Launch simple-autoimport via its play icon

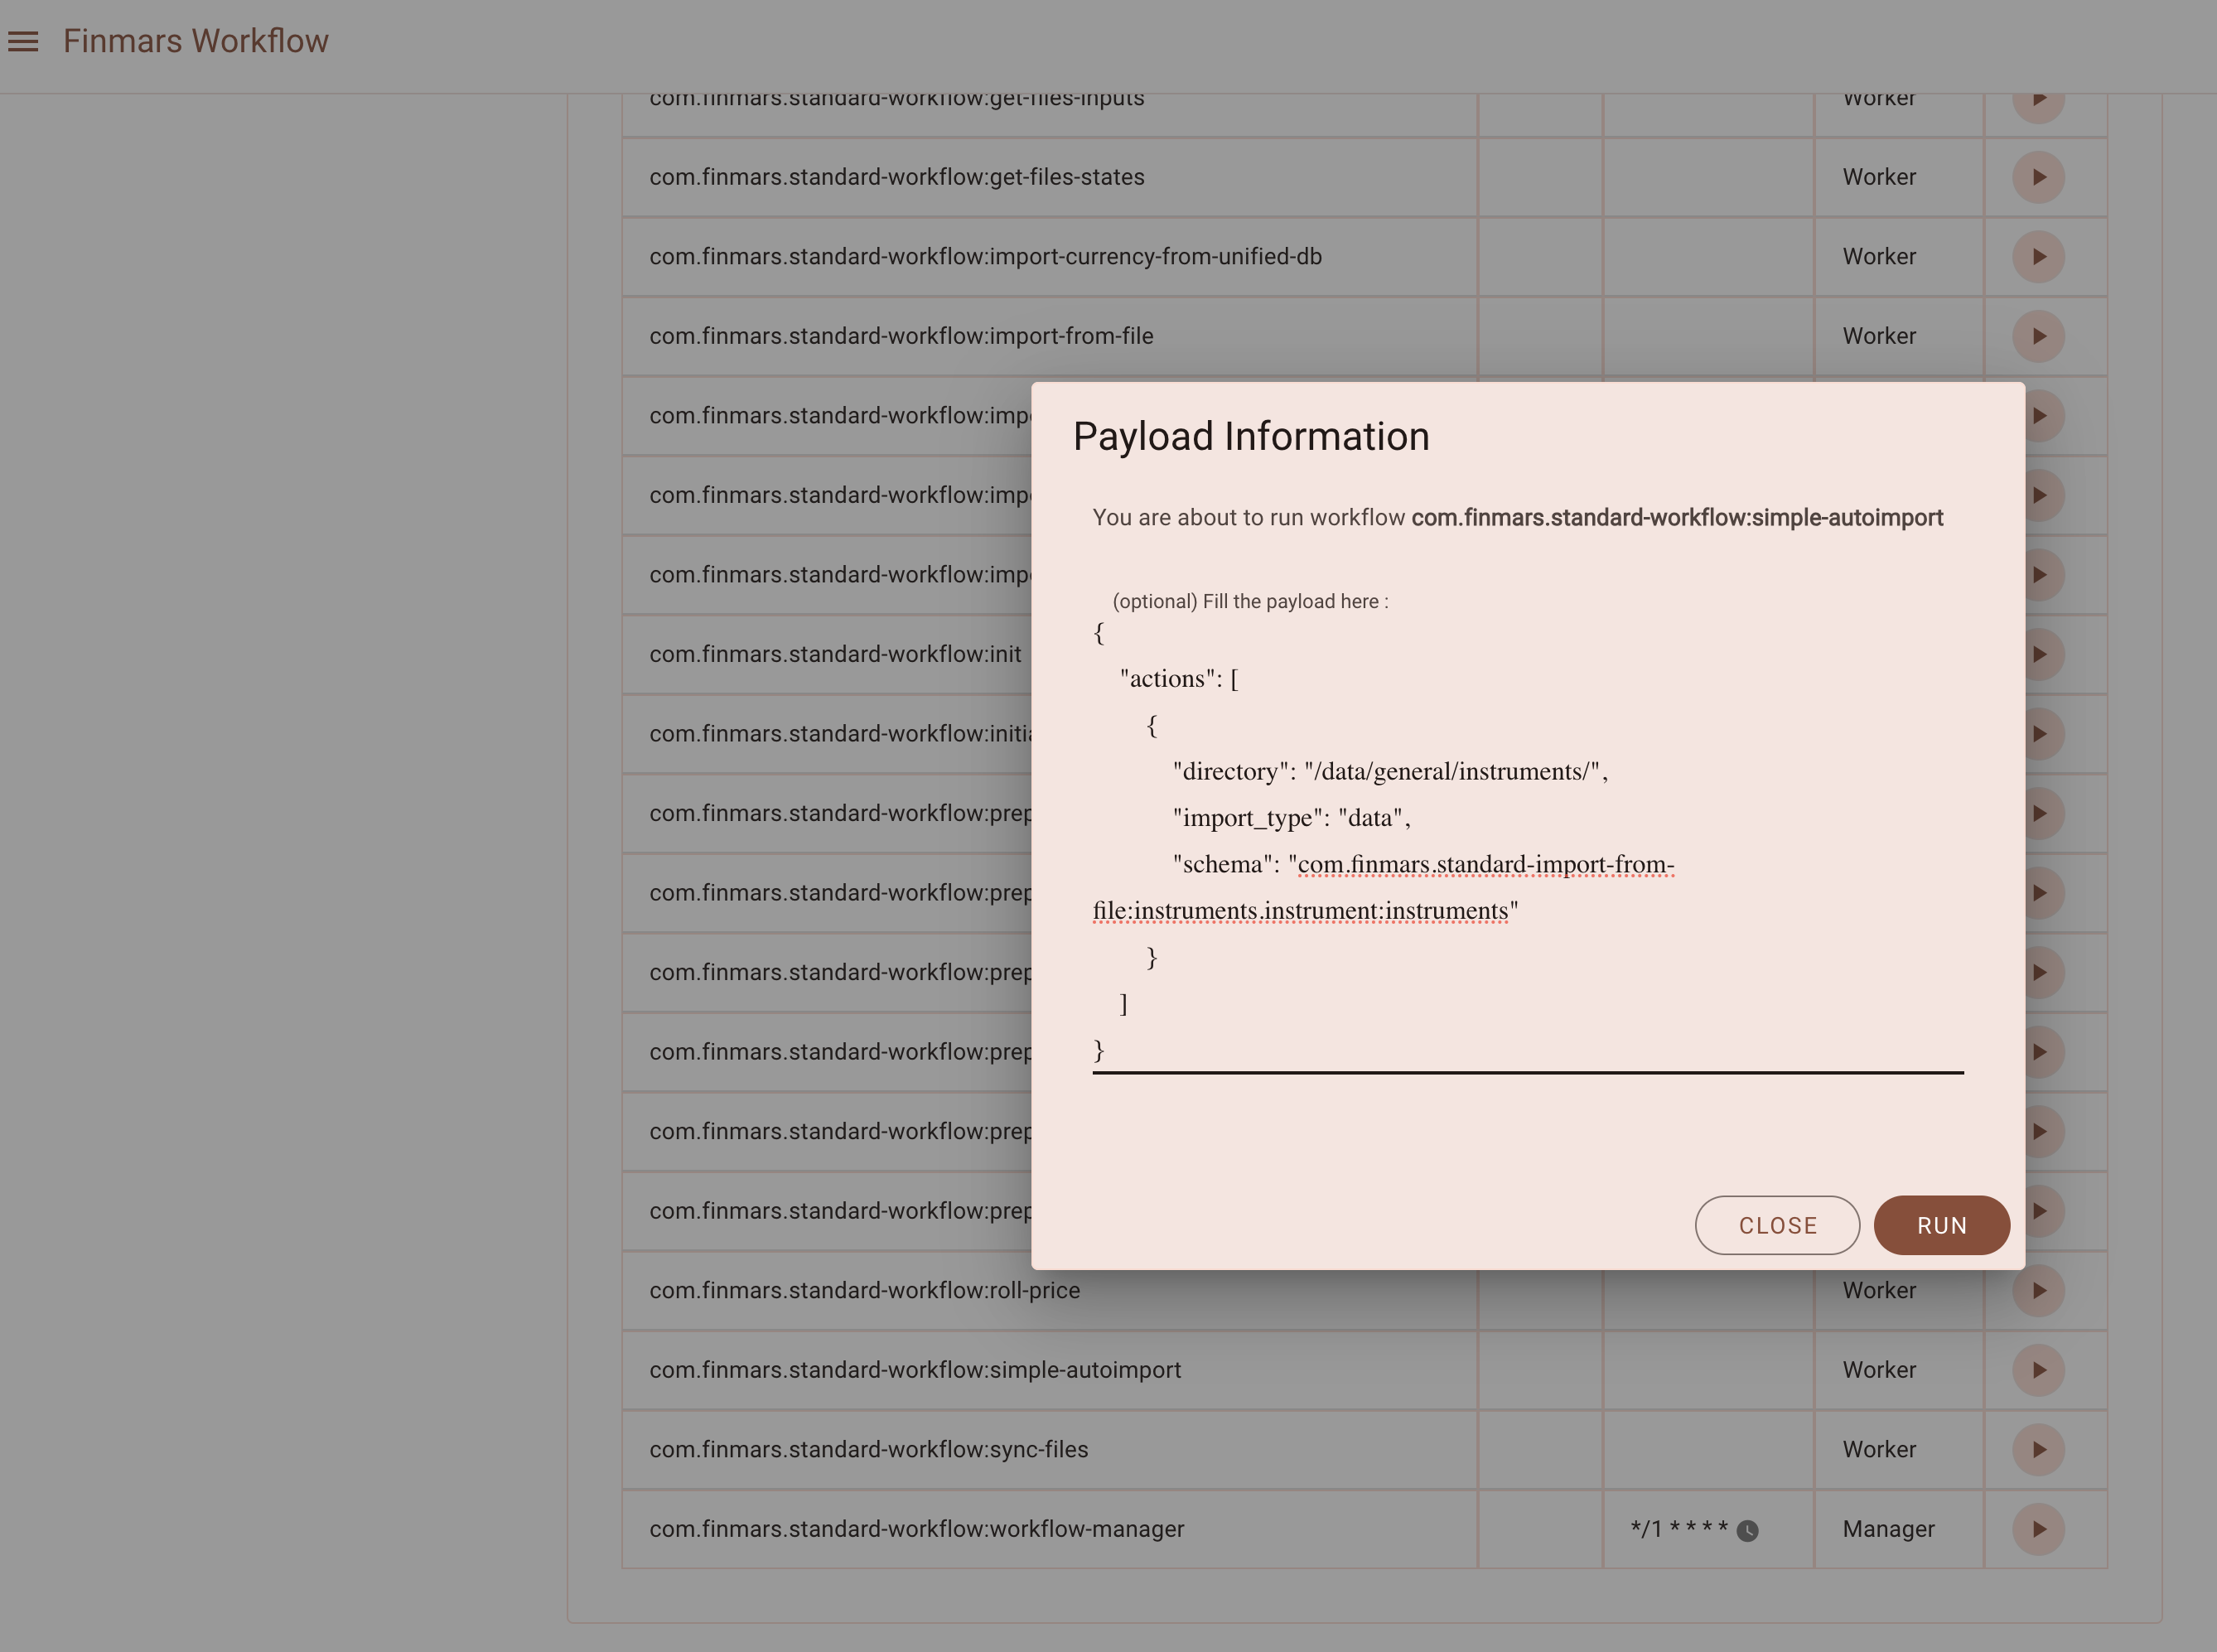2038,1370
